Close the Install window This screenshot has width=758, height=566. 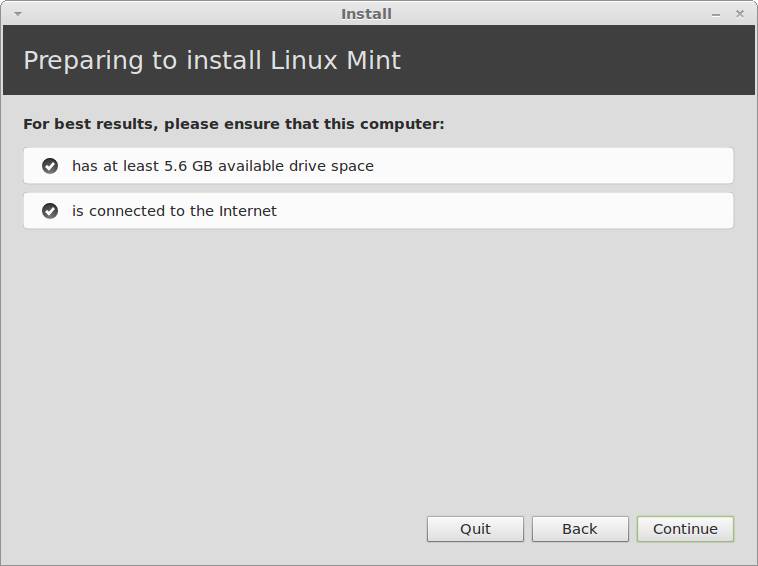click(740, 14)
